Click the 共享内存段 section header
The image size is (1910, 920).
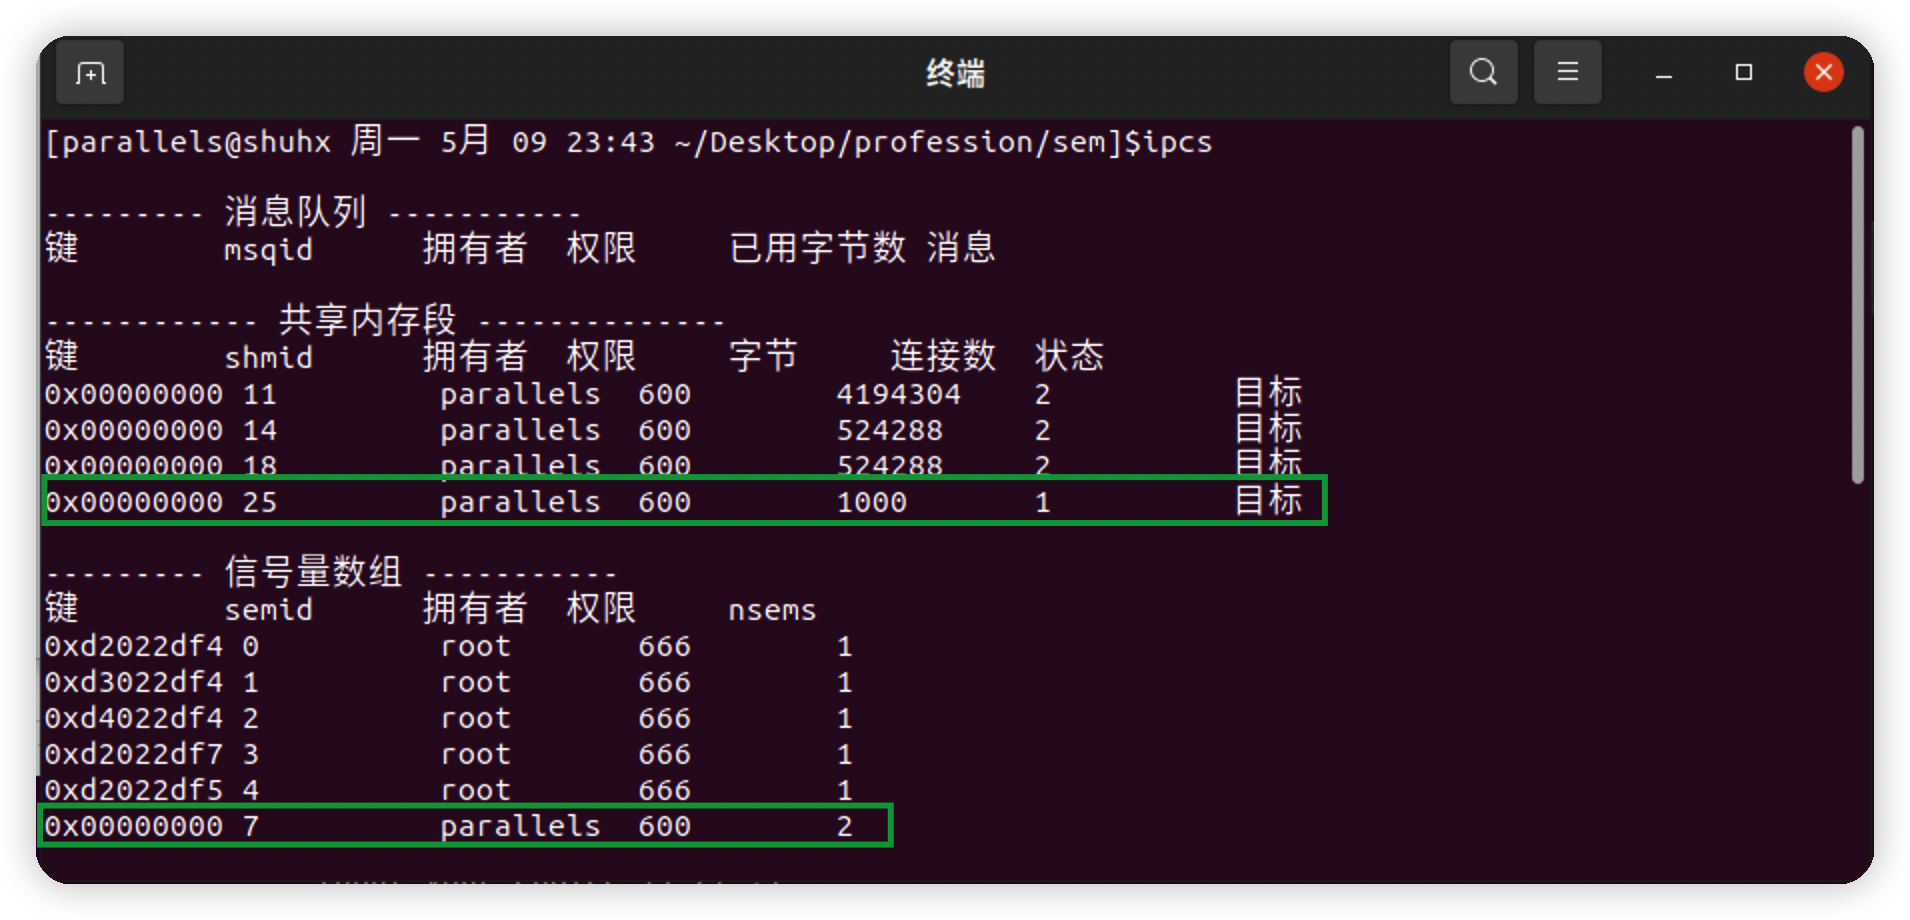(367, 319)
